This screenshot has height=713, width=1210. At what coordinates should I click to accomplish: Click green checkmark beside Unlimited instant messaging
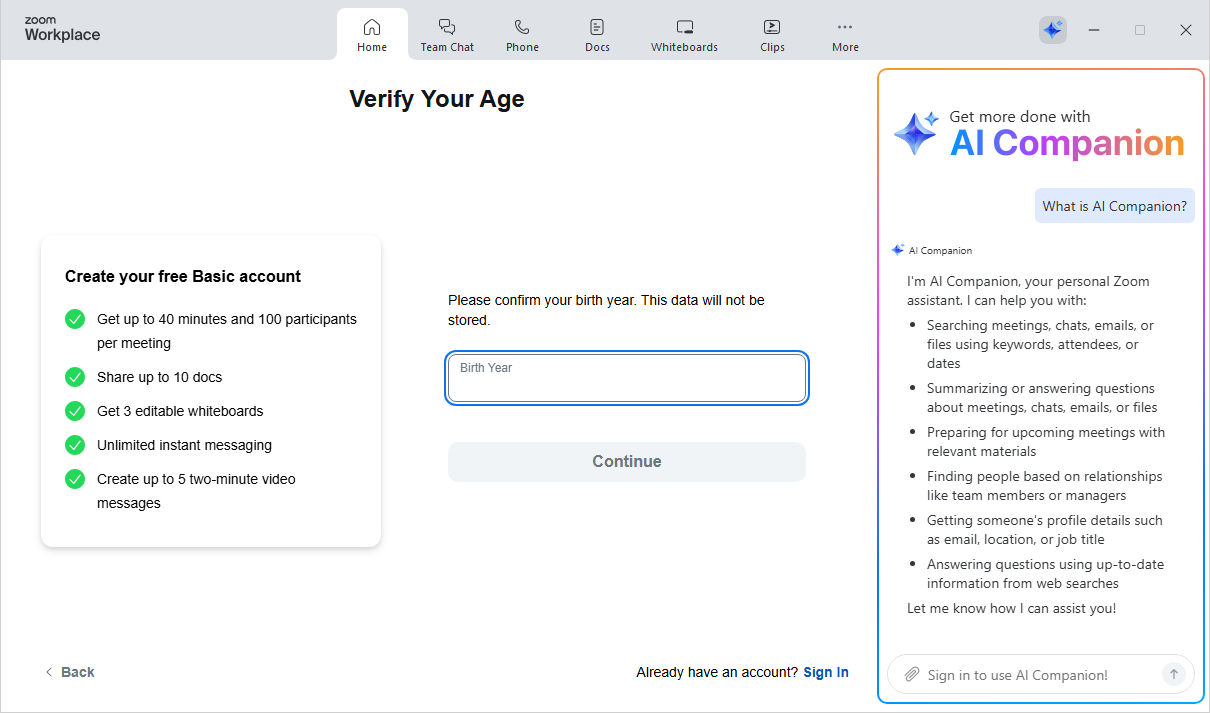75,445
